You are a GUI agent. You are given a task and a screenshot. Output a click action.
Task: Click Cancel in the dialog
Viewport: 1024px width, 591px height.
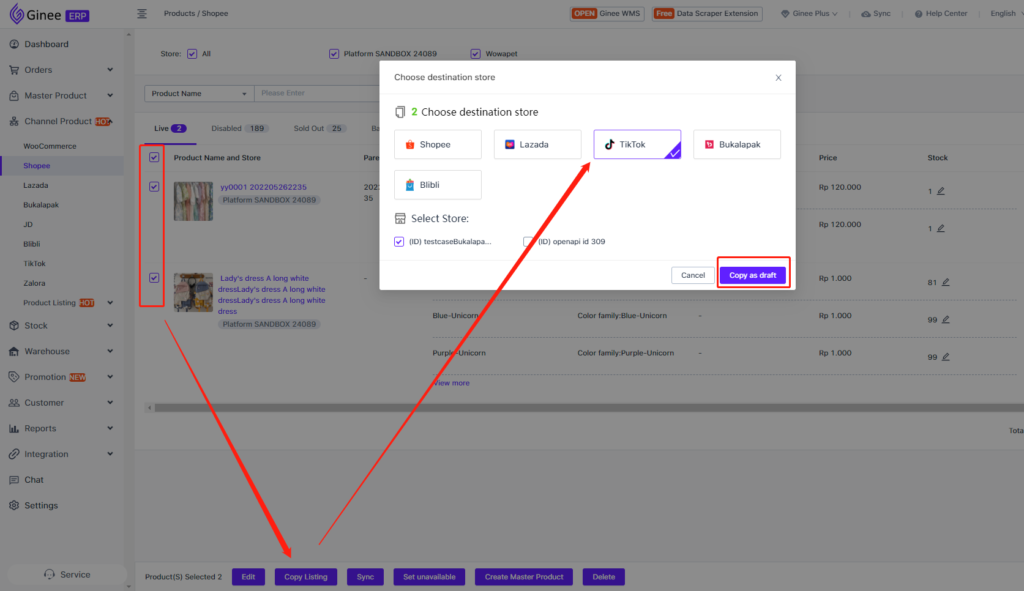pyautogui.click(x=693, y=275)
